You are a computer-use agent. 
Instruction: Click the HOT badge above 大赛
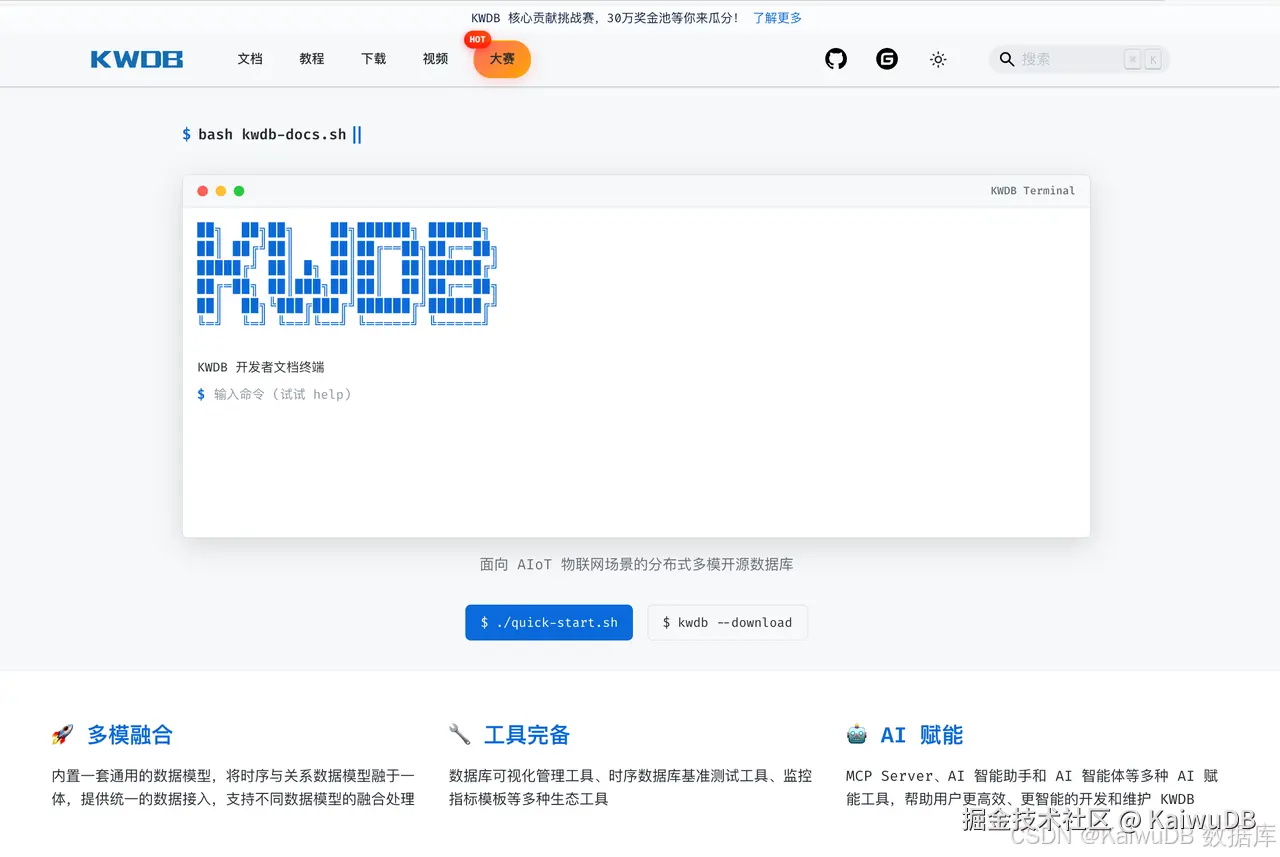pos(477,39)
